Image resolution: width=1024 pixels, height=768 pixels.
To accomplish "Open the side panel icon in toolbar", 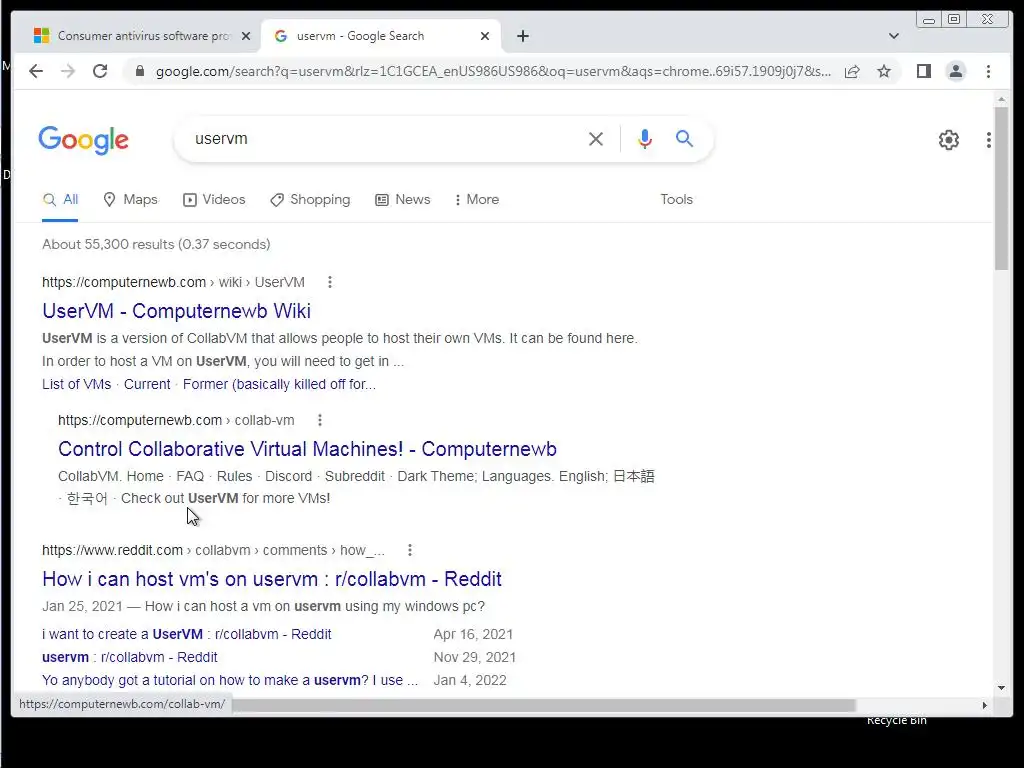I will click(923, 71).
